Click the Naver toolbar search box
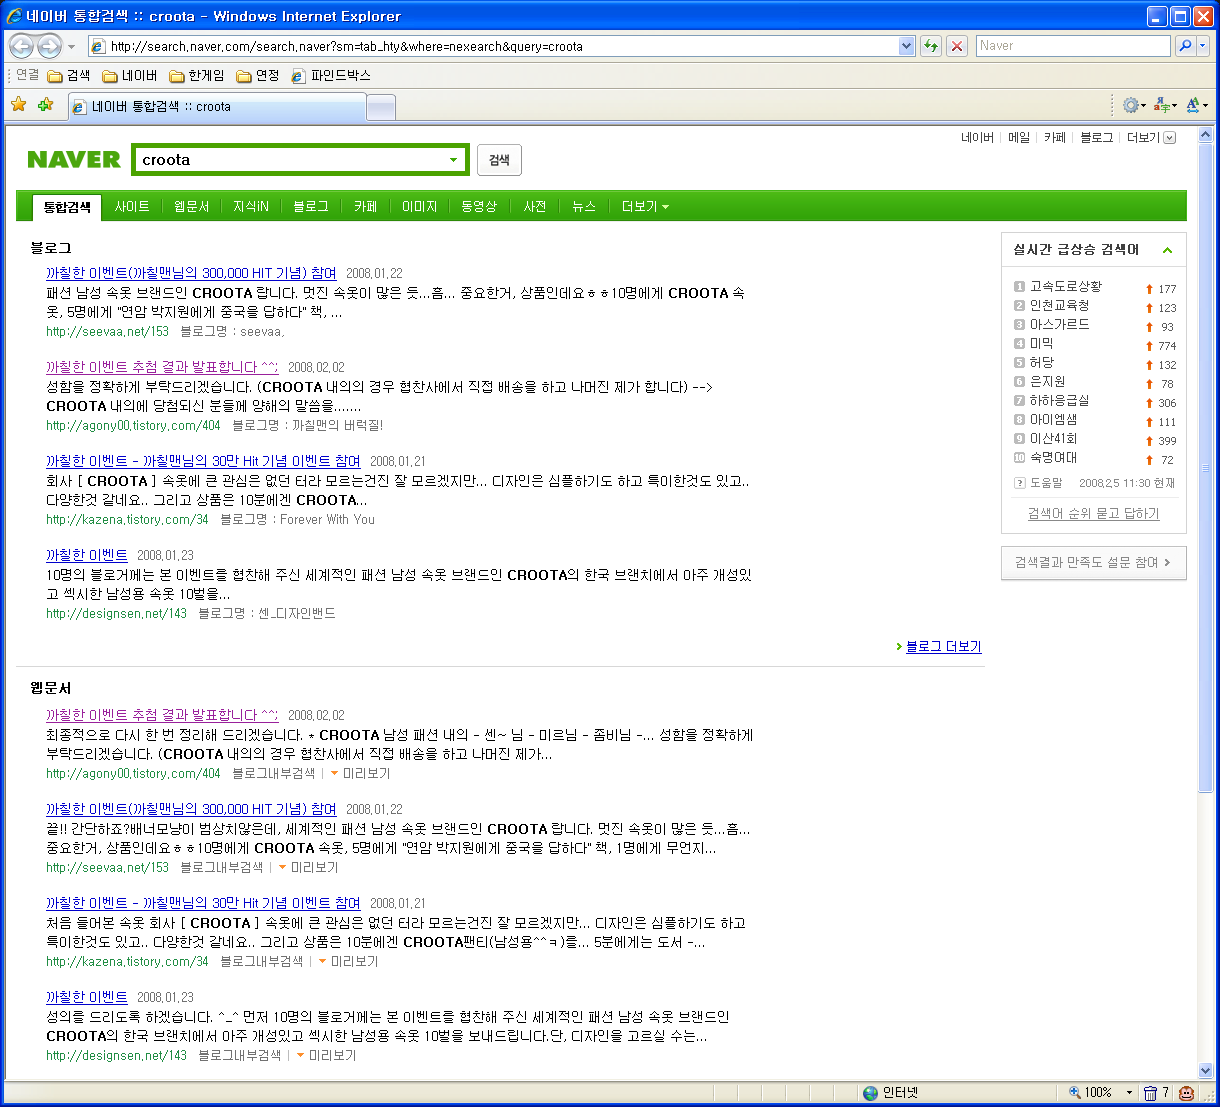Image resolution: width=1220 pixels, height=1107 pixels. [1073, 46]
